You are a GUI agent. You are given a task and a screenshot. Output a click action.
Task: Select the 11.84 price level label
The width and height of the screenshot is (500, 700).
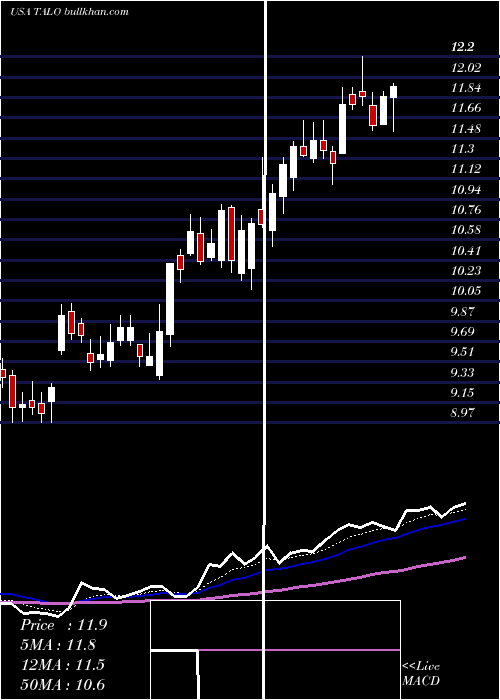(466, 88)
